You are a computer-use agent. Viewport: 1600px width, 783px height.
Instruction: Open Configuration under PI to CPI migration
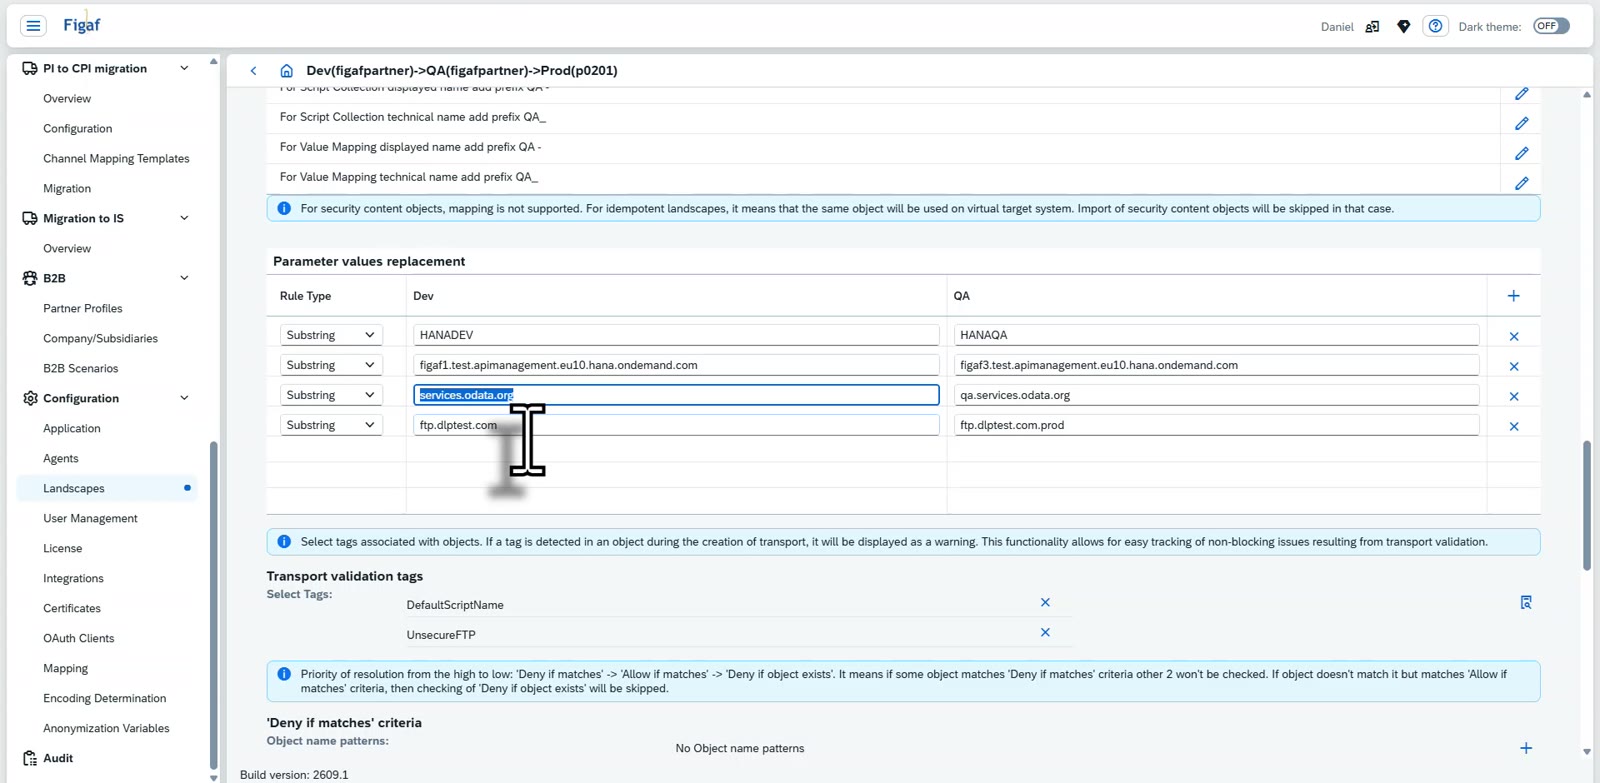78,129
